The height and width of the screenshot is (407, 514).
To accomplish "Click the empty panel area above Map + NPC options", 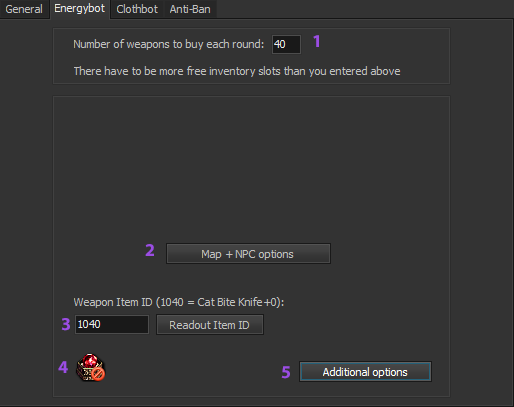I will pyautogui.click(x=252, y=167).
